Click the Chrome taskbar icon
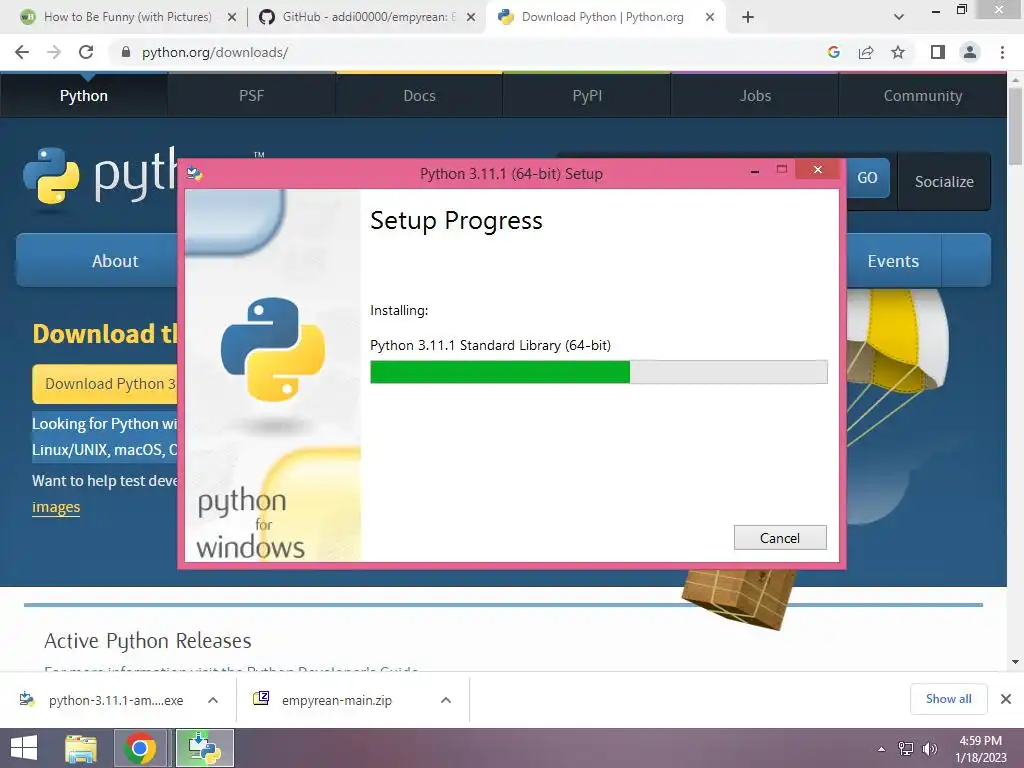The width and height of the screenshot is (1024, 768). click(140, 748)
